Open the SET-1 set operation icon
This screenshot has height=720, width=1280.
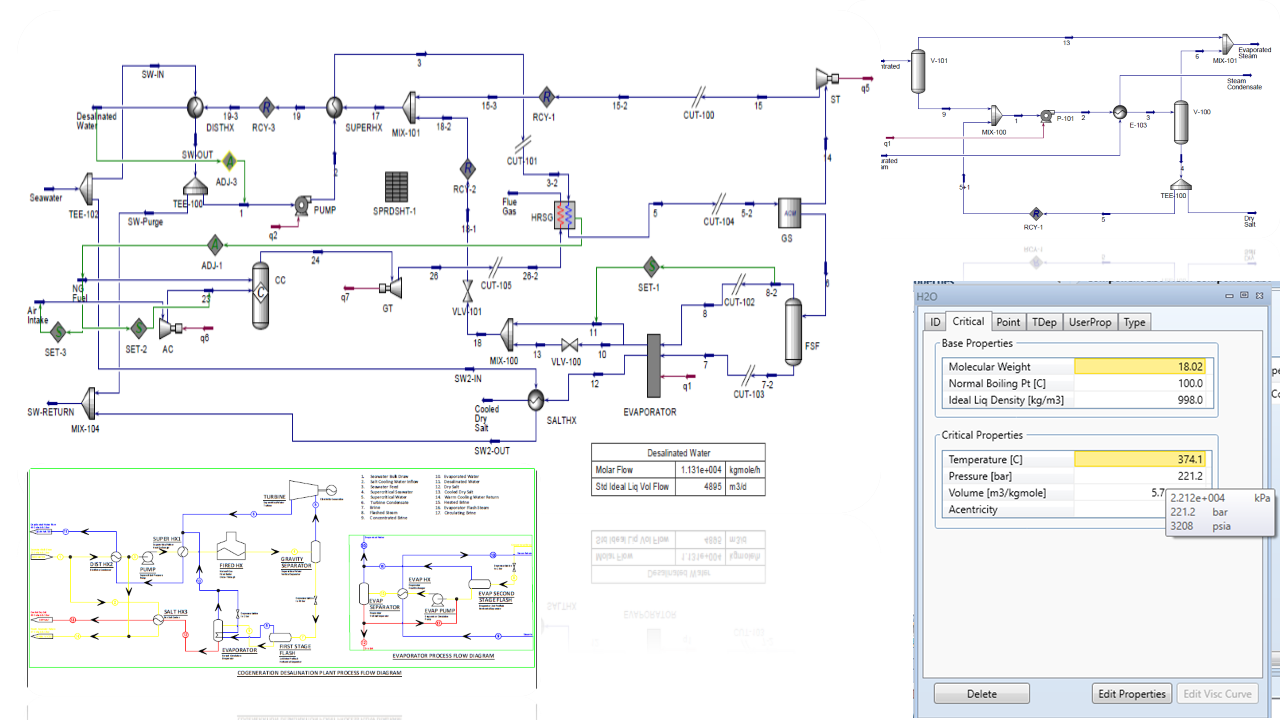[x=650, y=266]
